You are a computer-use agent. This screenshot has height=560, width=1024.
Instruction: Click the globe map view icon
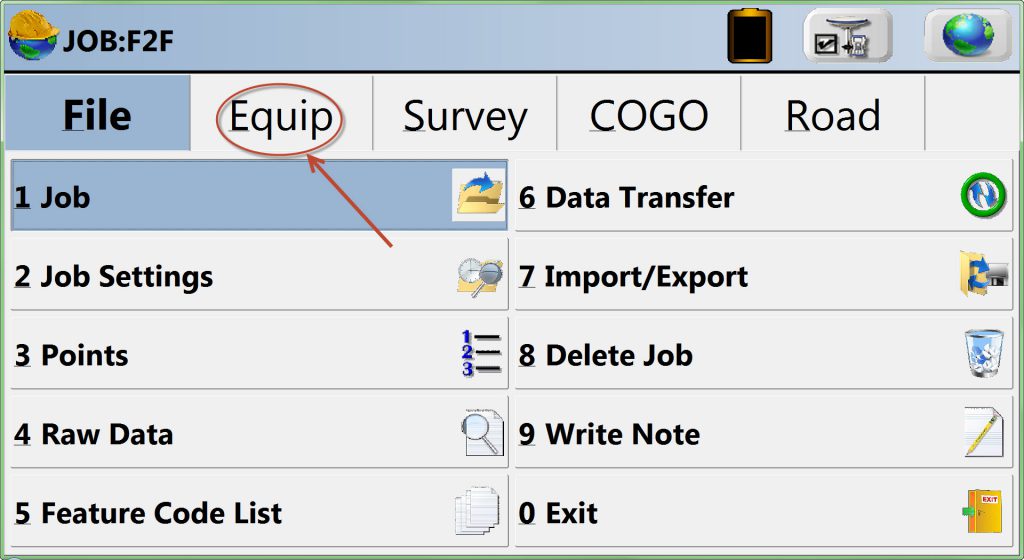click(x=968, y=36)
